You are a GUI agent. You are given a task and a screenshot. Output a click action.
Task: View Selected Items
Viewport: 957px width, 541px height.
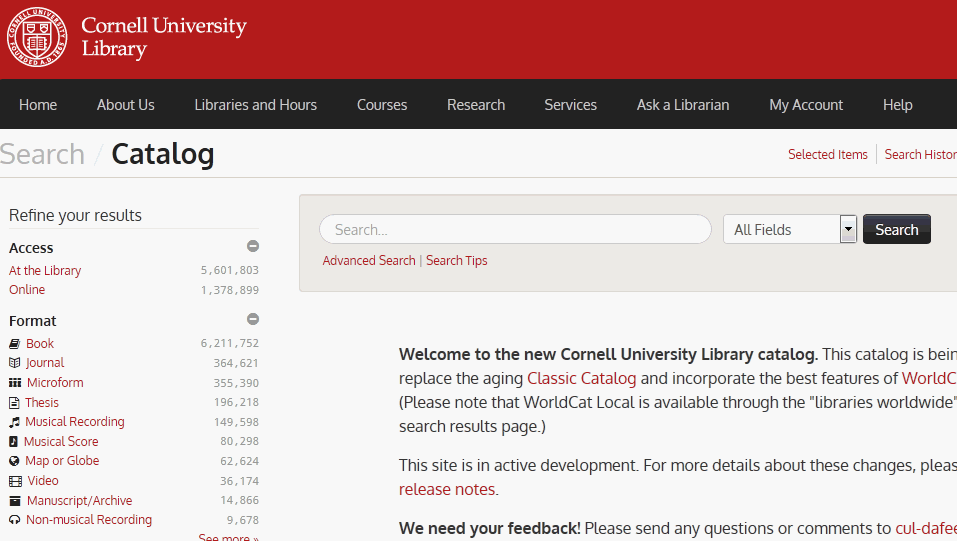pos(828,154)
